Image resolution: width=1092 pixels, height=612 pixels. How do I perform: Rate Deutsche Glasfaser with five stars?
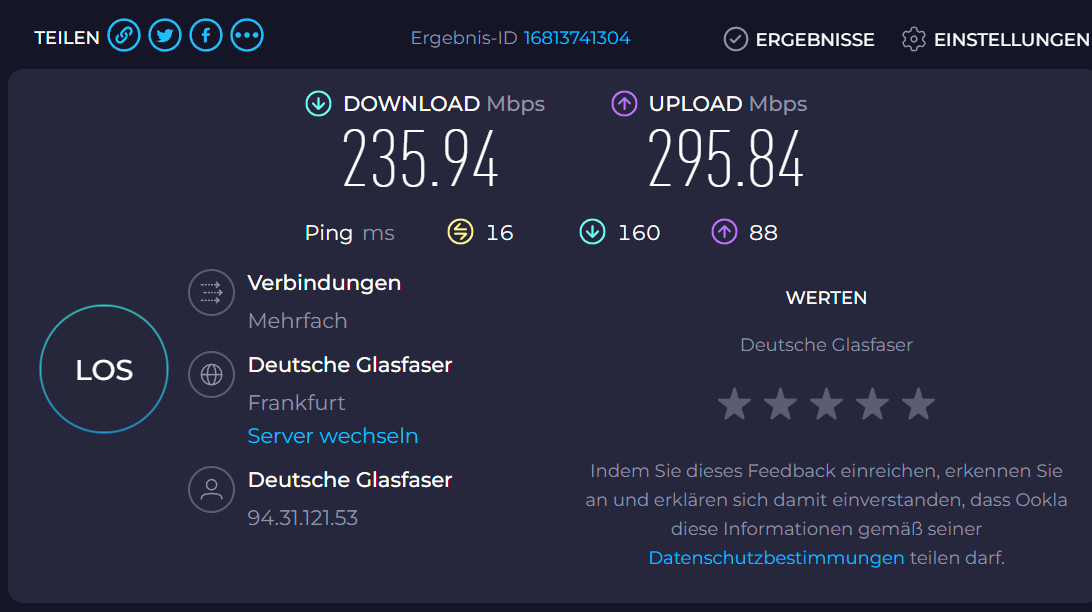point(918,404)
